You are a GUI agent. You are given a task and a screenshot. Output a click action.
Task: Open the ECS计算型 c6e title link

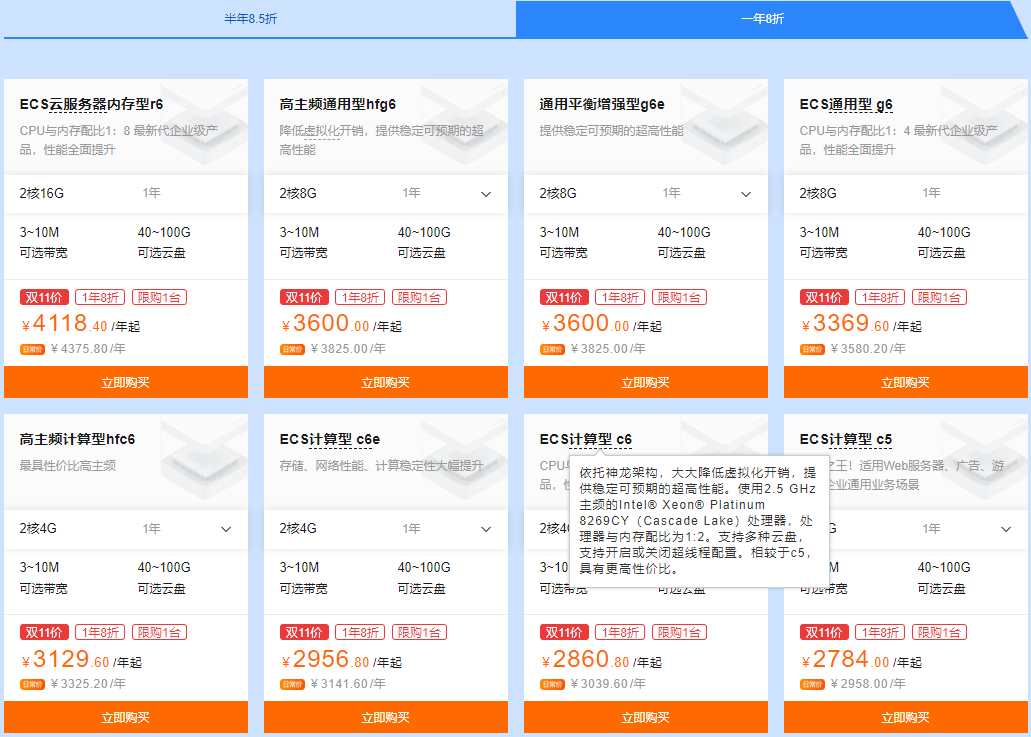[x=329, y=439]
